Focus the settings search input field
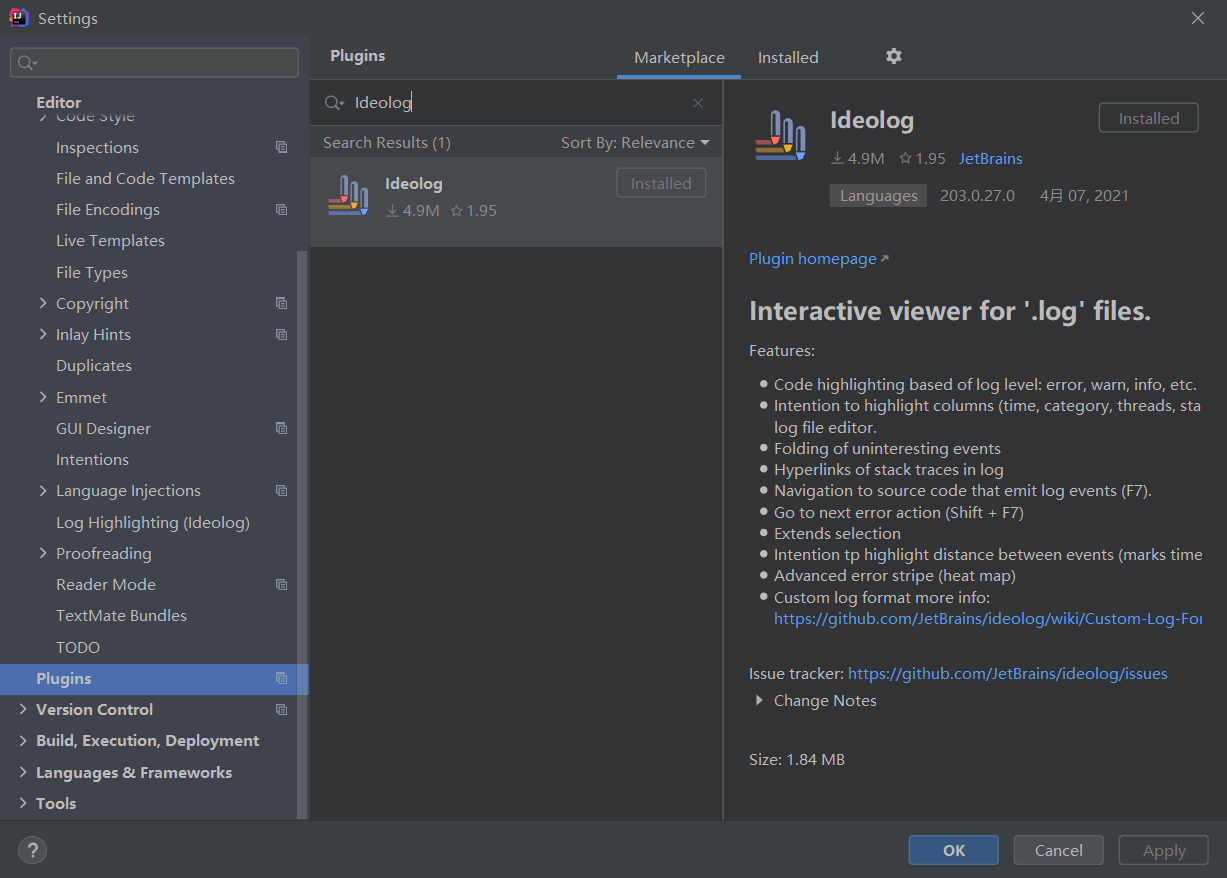The width and height of the screenshot is (1227, 878). (154, 63)
